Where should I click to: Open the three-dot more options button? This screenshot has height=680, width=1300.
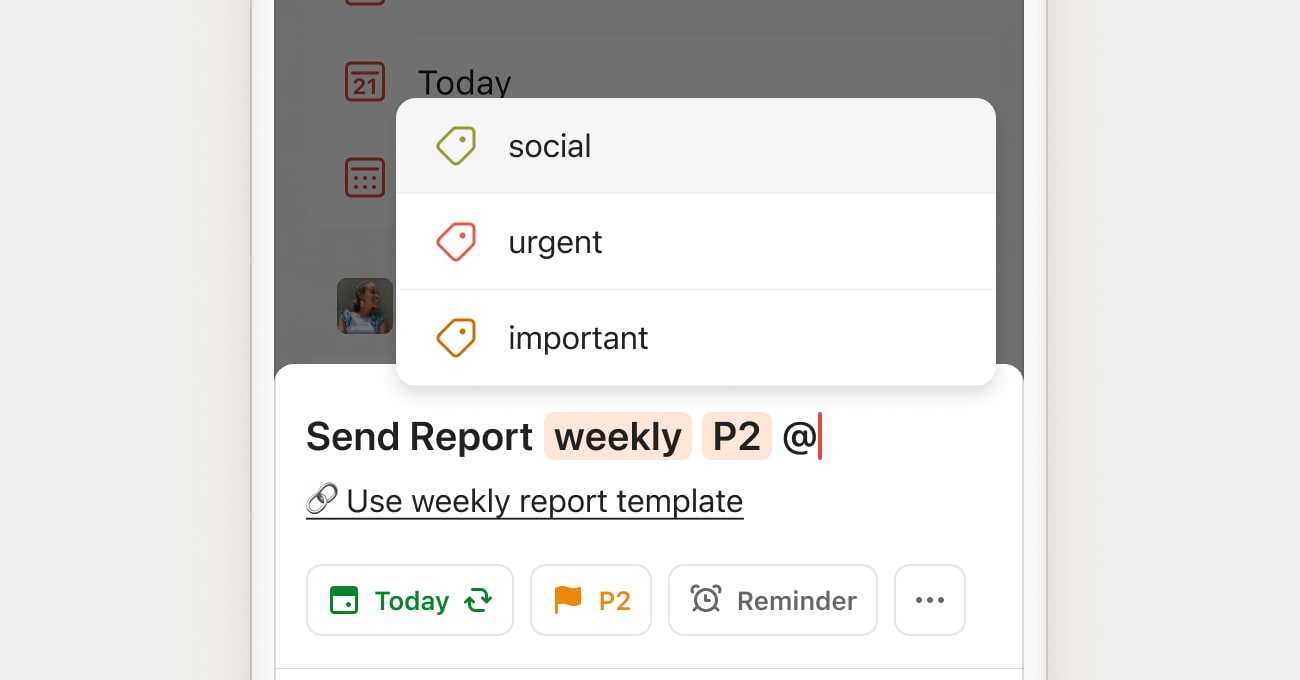pos(929,600)
